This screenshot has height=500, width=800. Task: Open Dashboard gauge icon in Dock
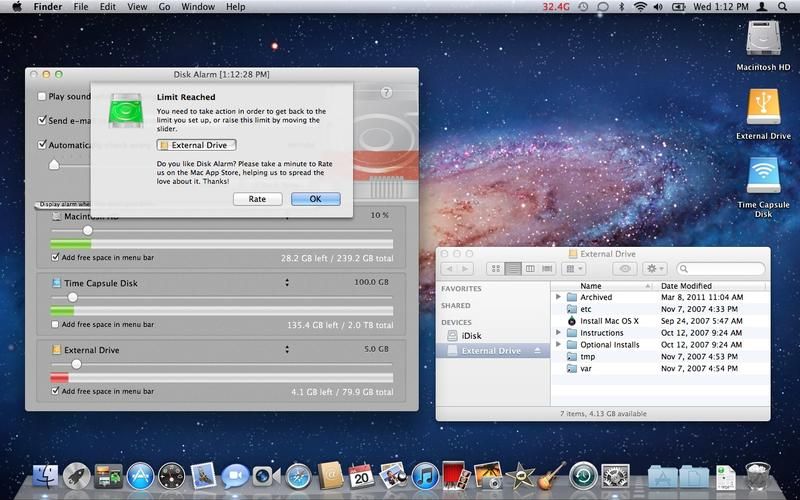point(171,476)
